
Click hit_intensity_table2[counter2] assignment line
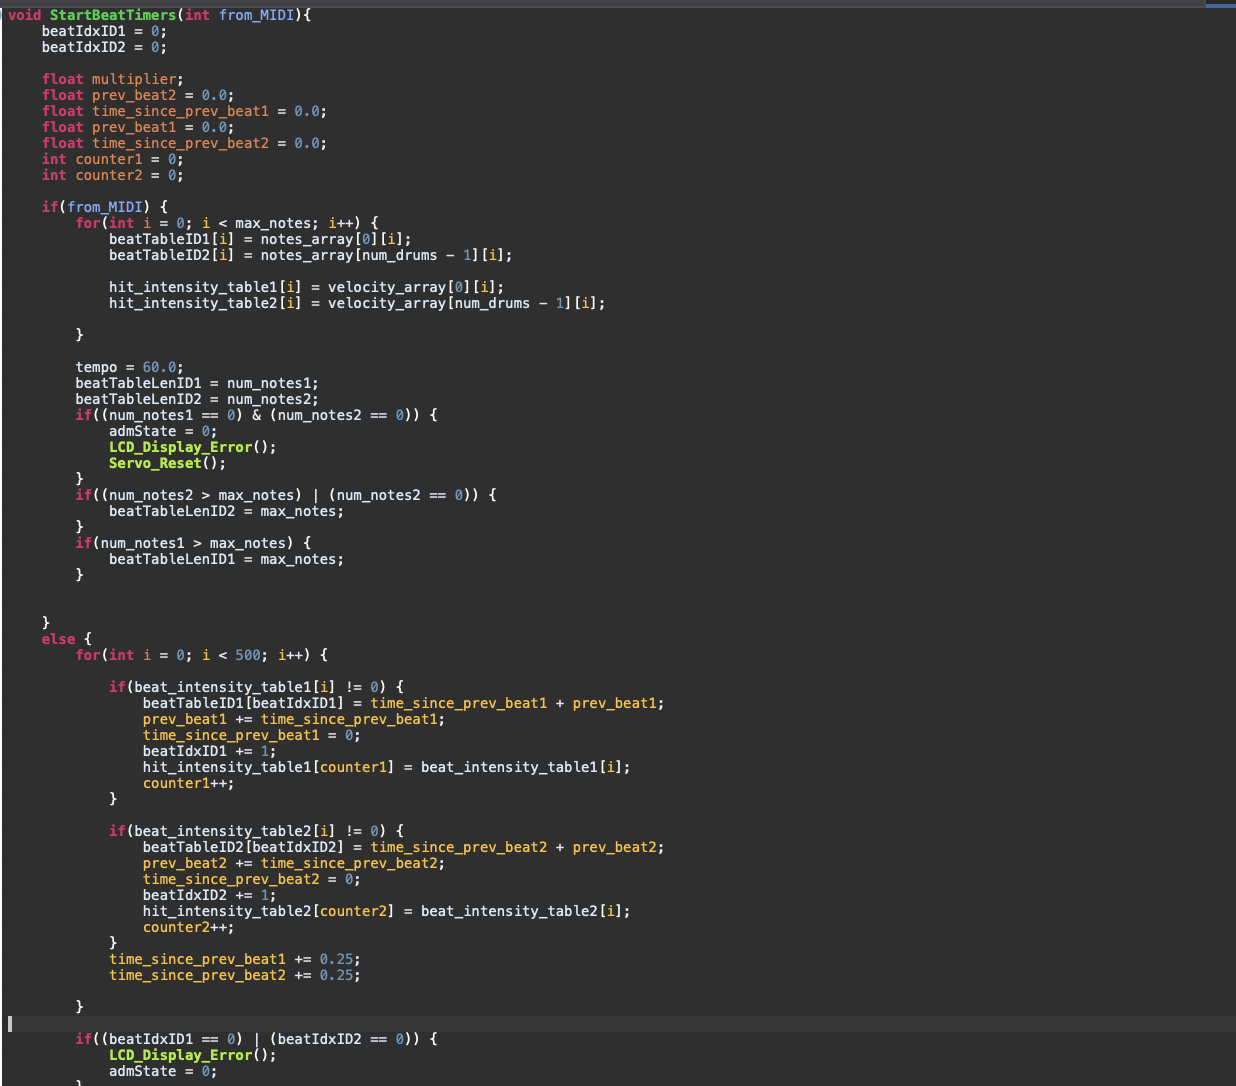[386, 911]
